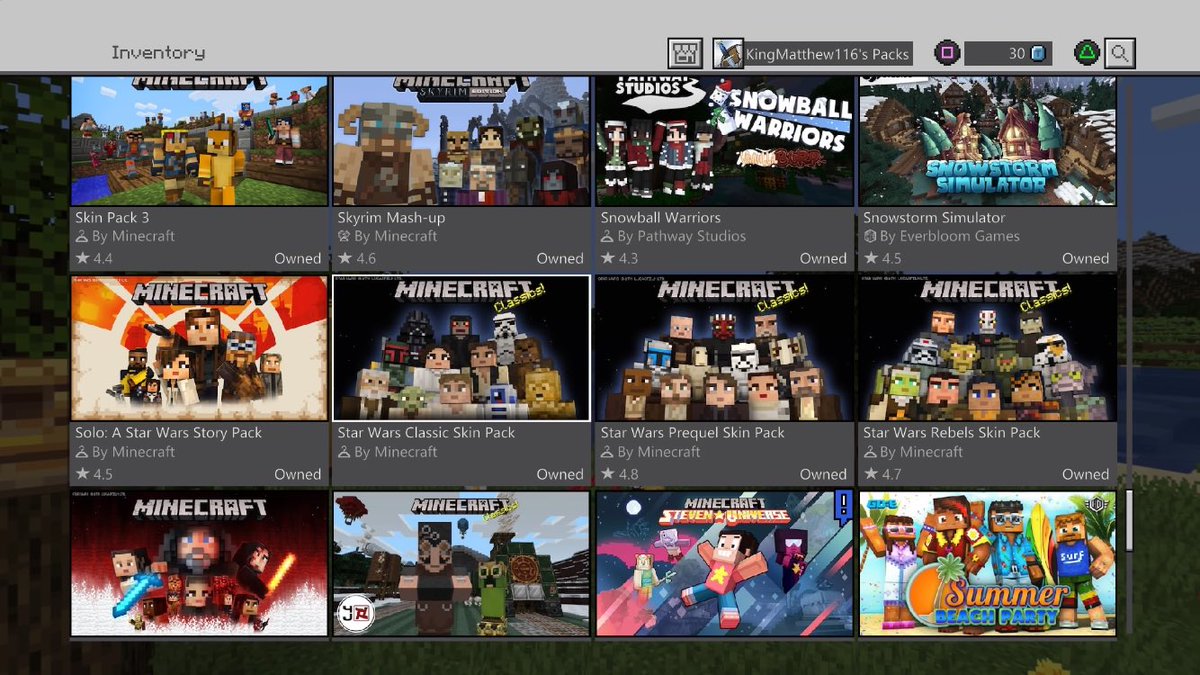Click creator icon on Skin Pack 3 card

coord(82,237)
